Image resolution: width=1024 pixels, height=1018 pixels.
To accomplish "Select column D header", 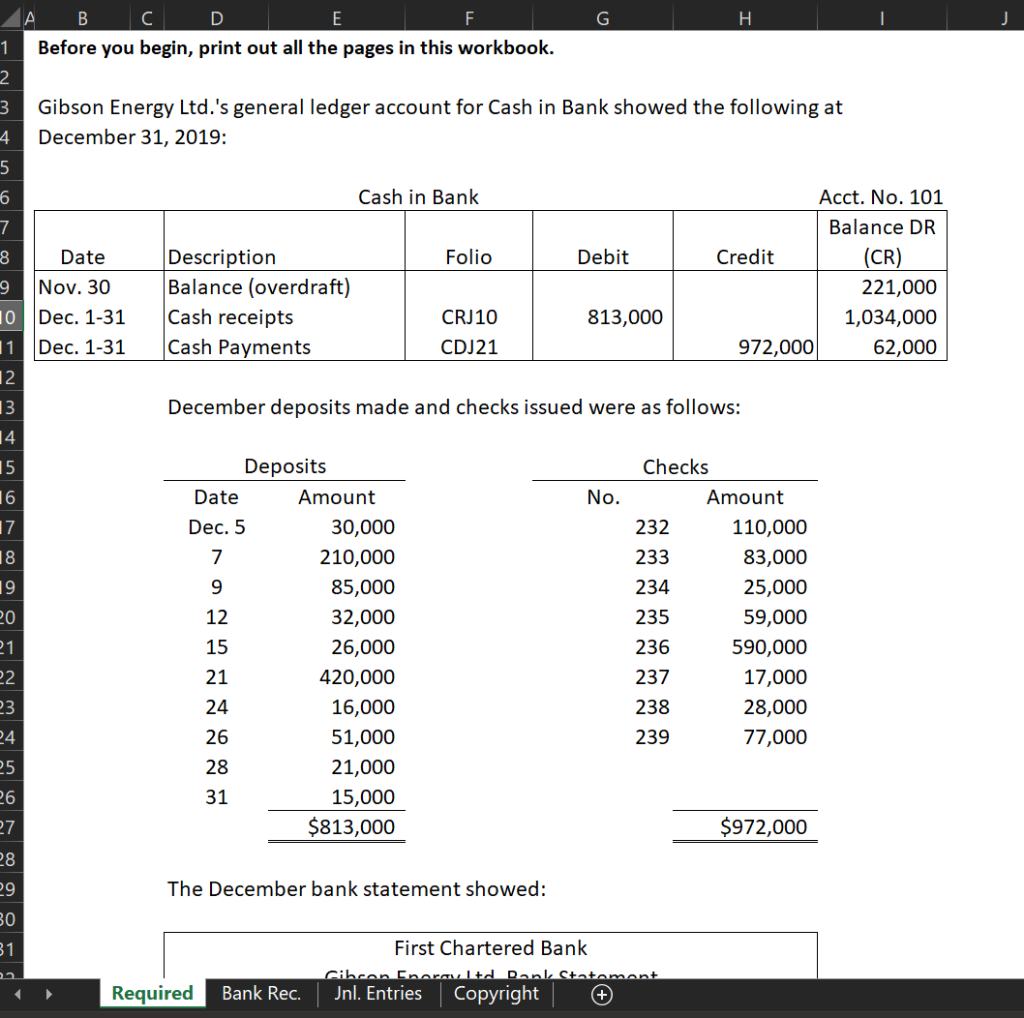I will coord(216,18).
